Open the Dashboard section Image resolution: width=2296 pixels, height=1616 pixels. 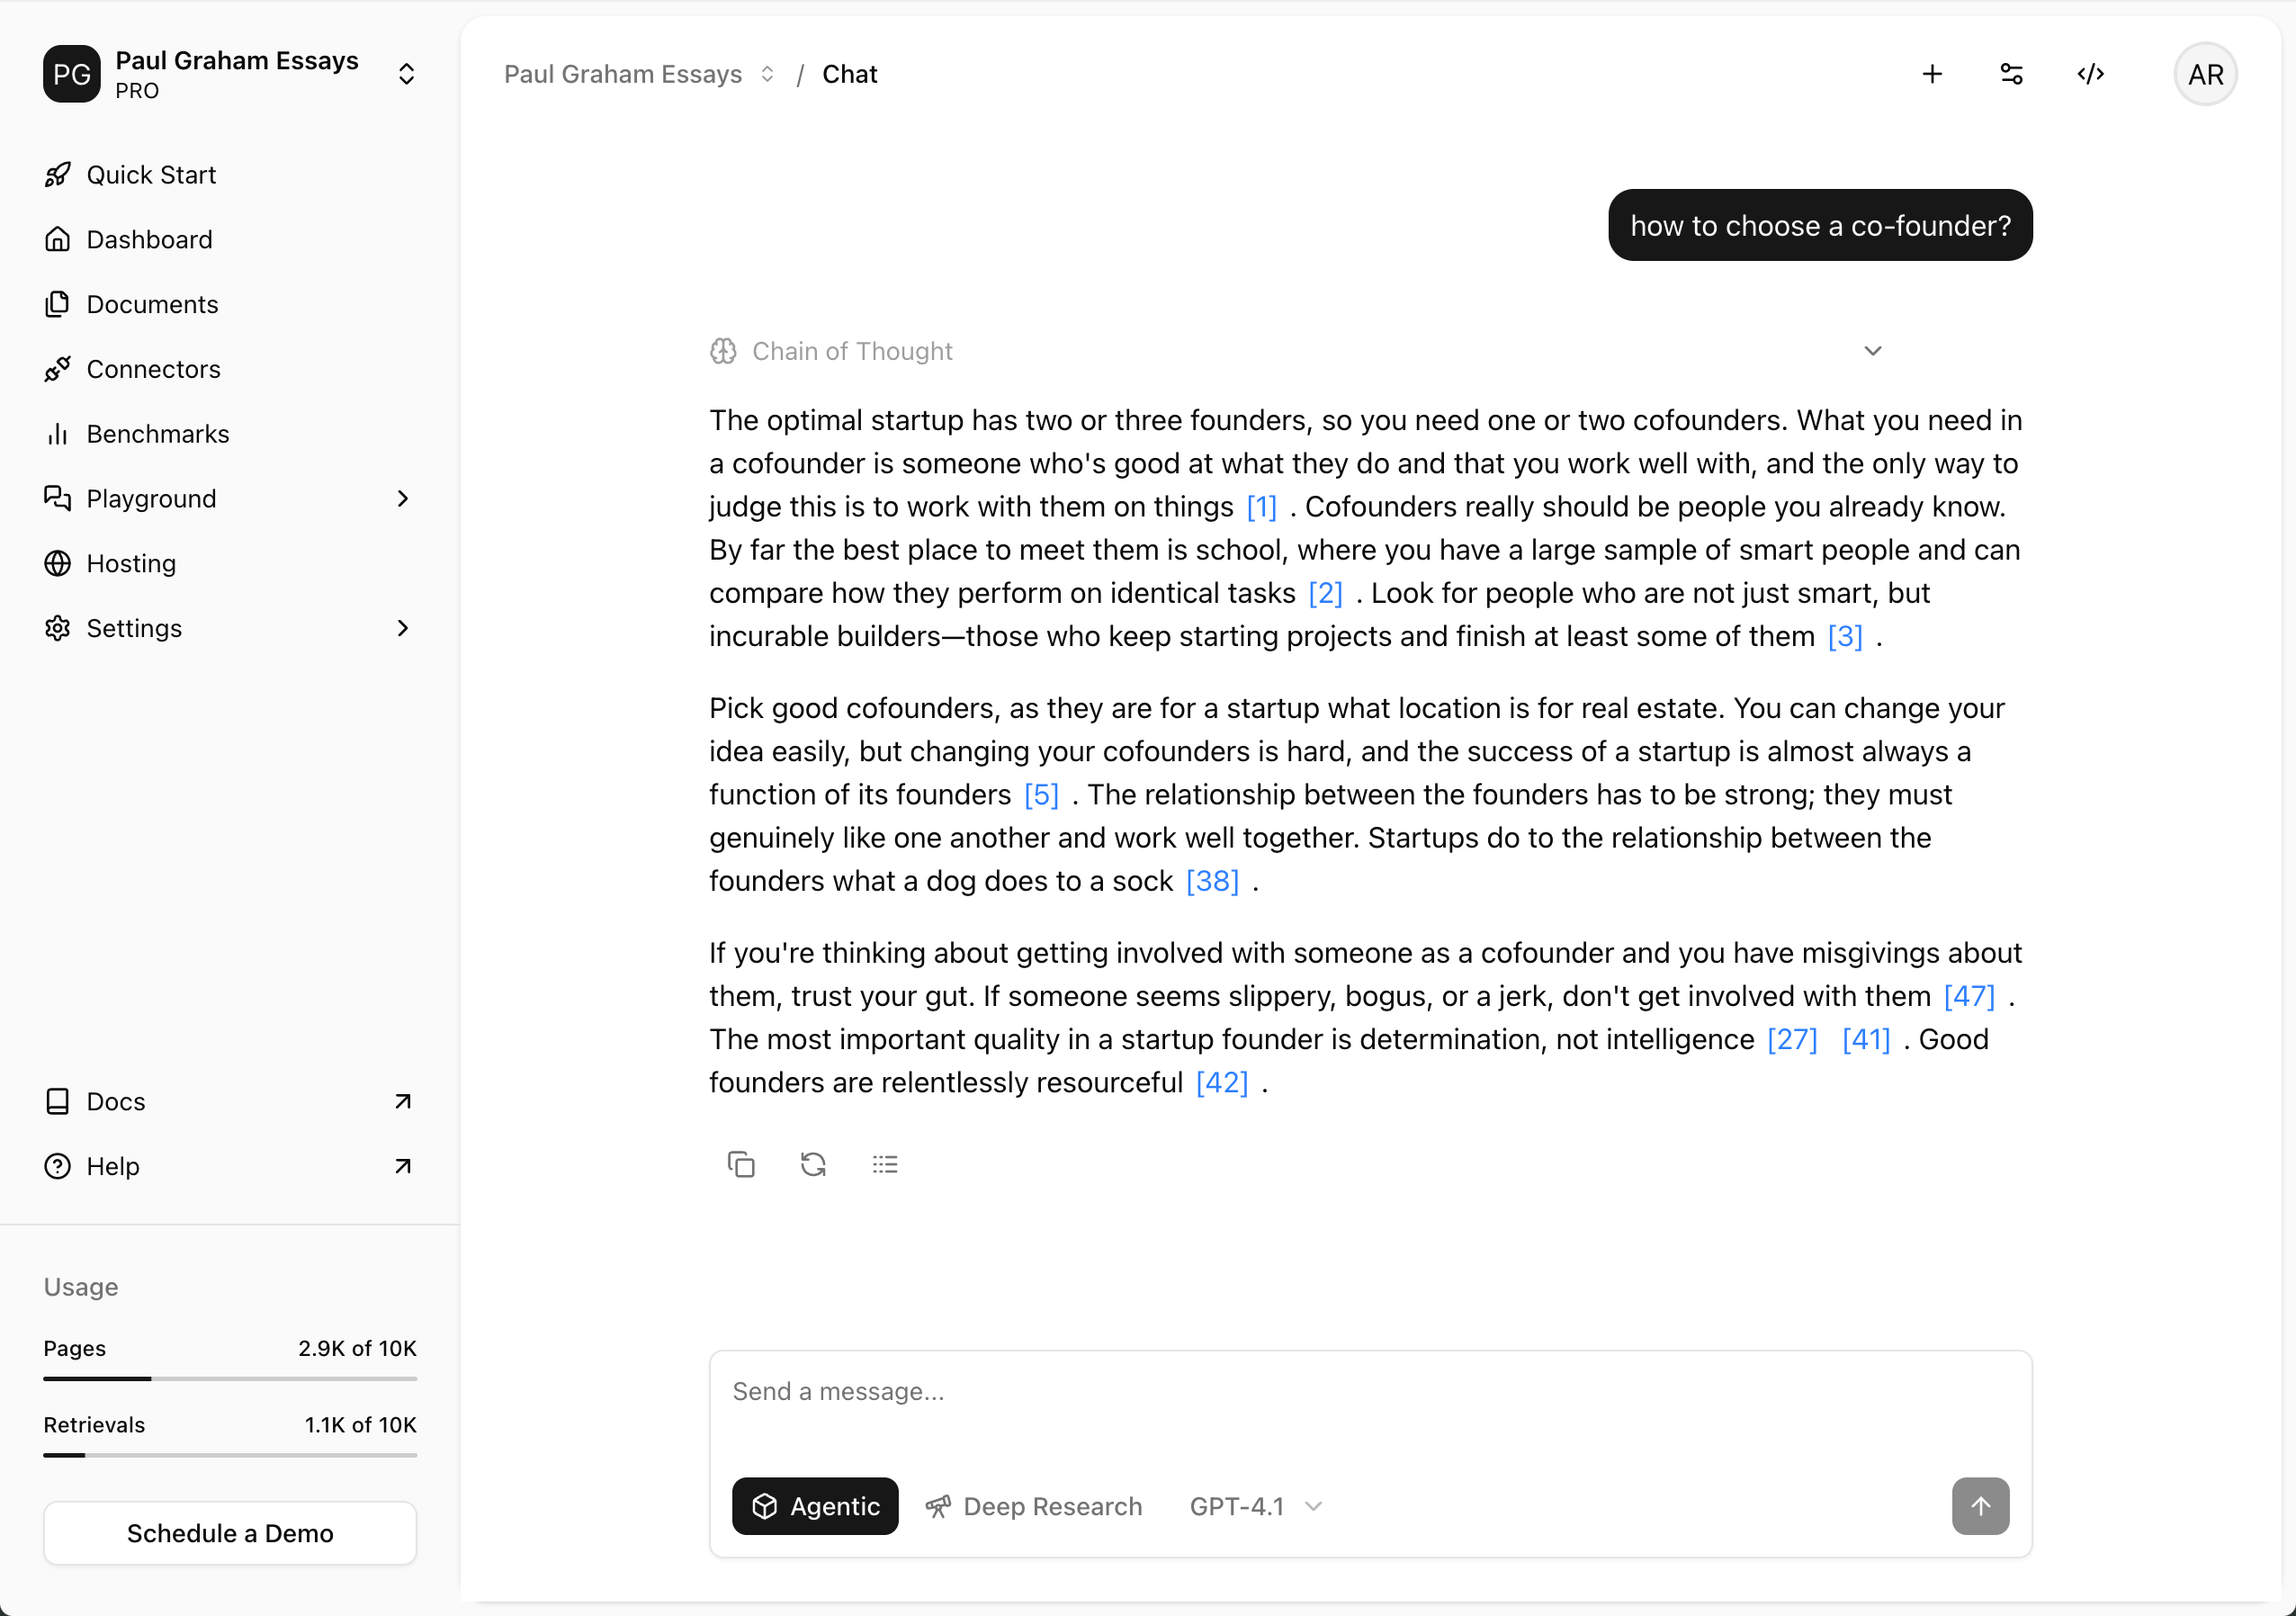[x=149, y=239]
